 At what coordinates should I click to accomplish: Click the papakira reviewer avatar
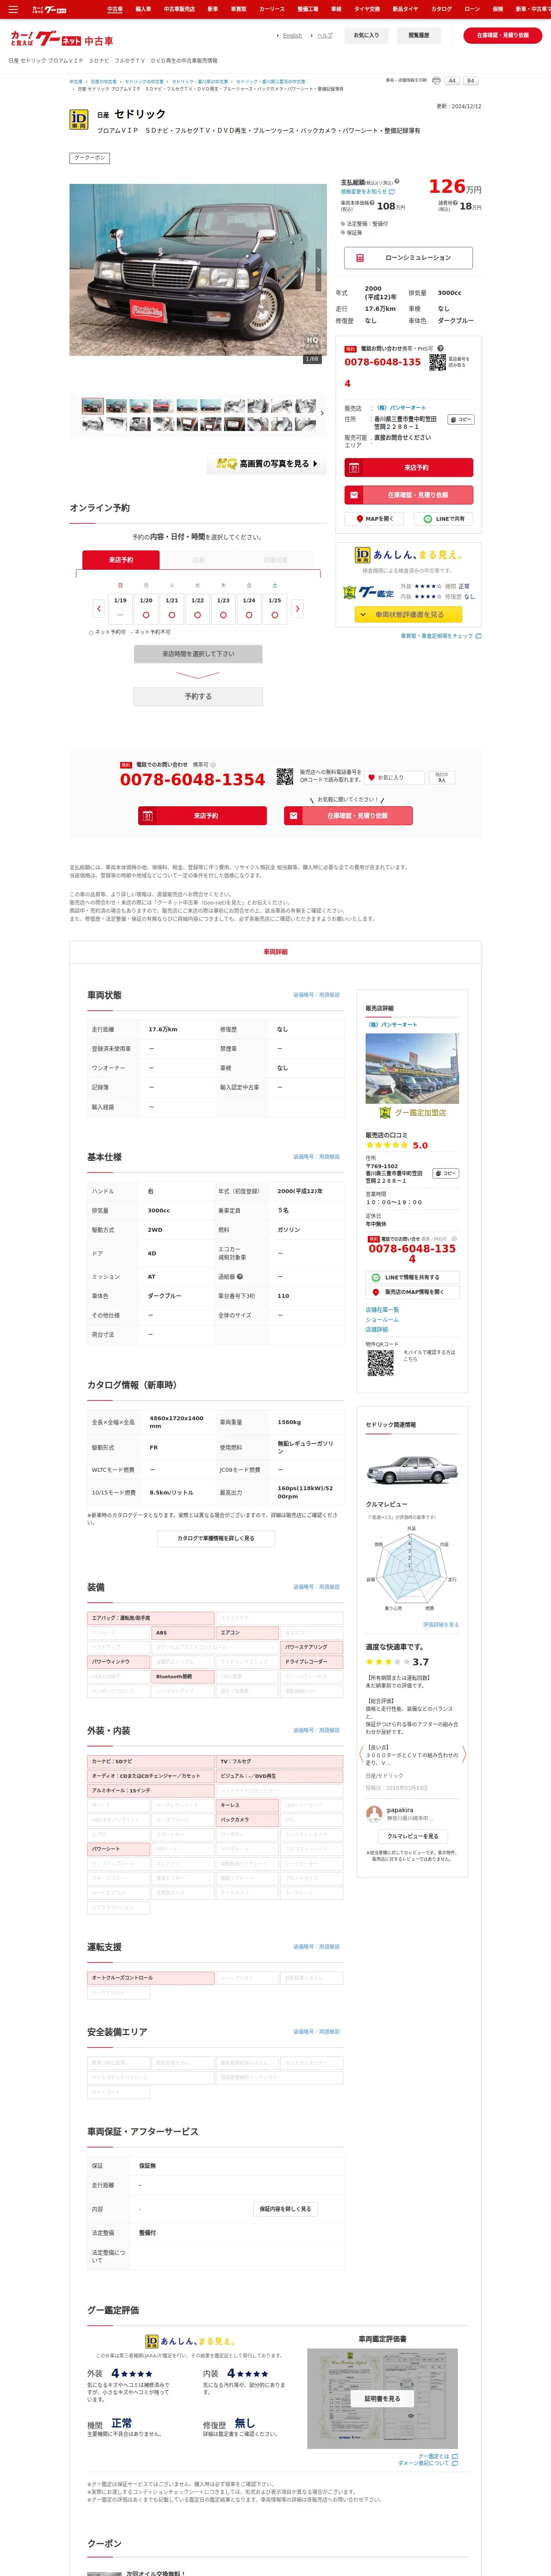374,1813
